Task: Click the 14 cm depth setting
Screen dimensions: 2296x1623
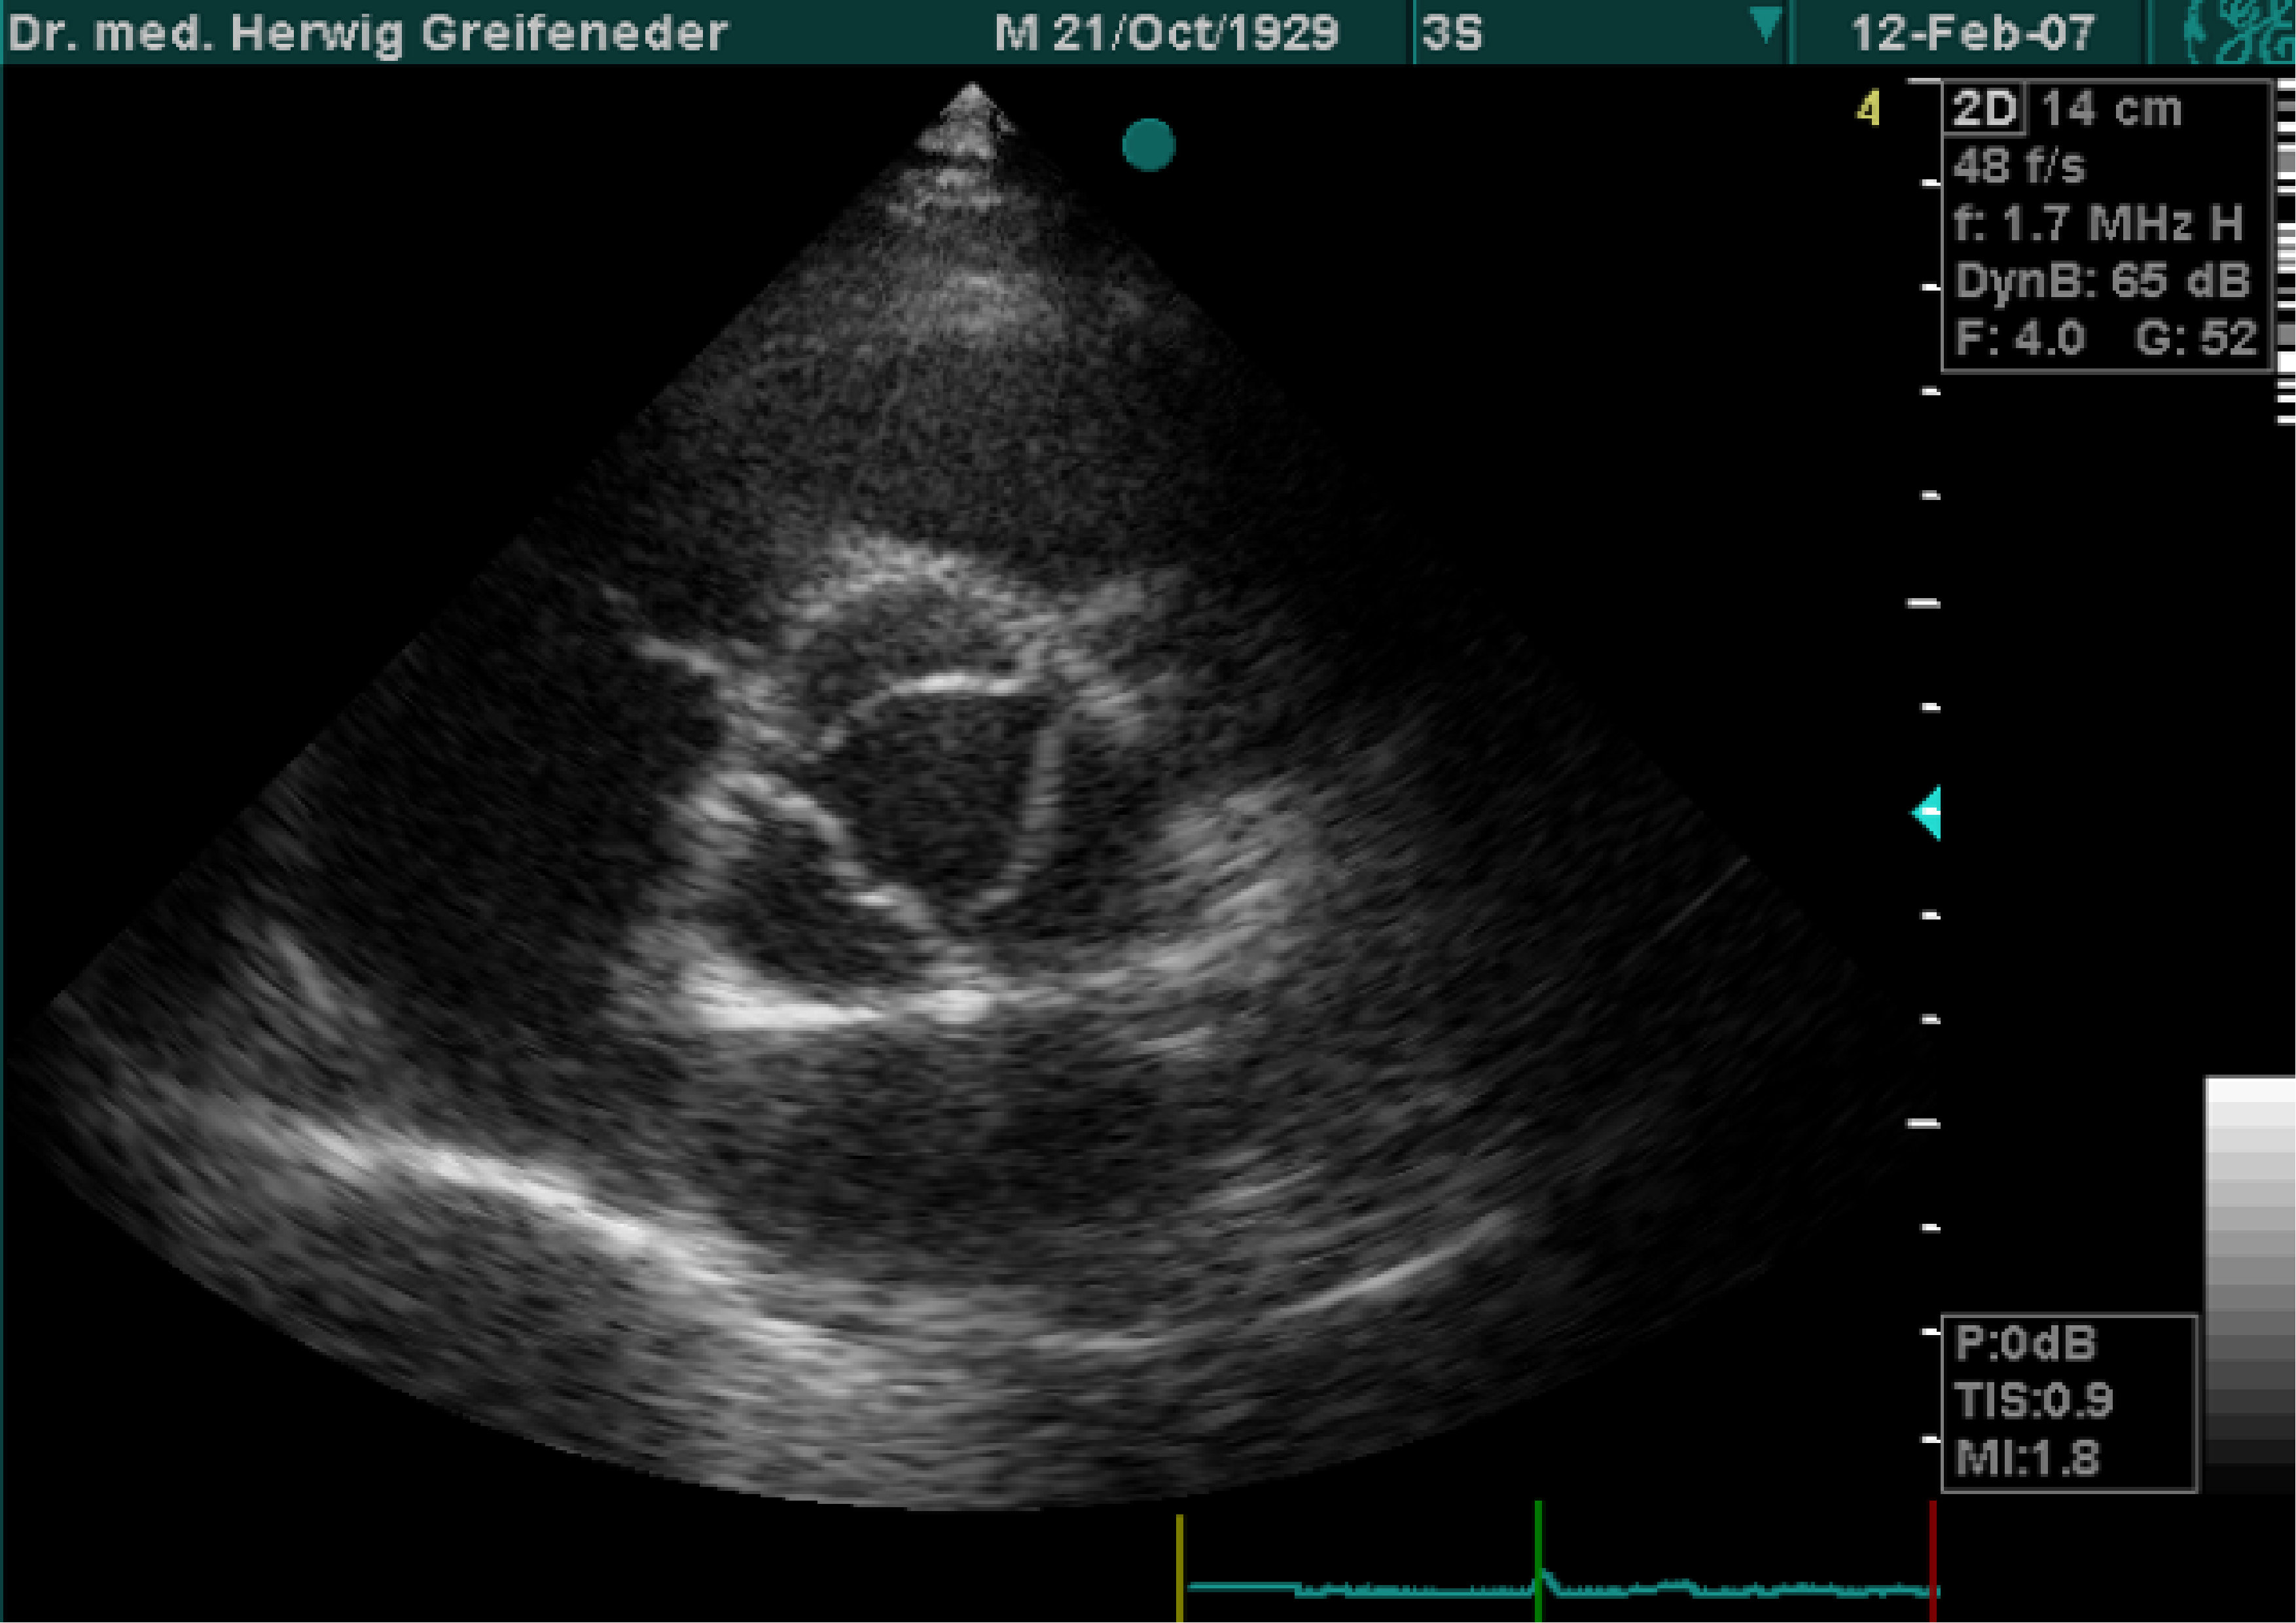Action: click(2111, 108)
